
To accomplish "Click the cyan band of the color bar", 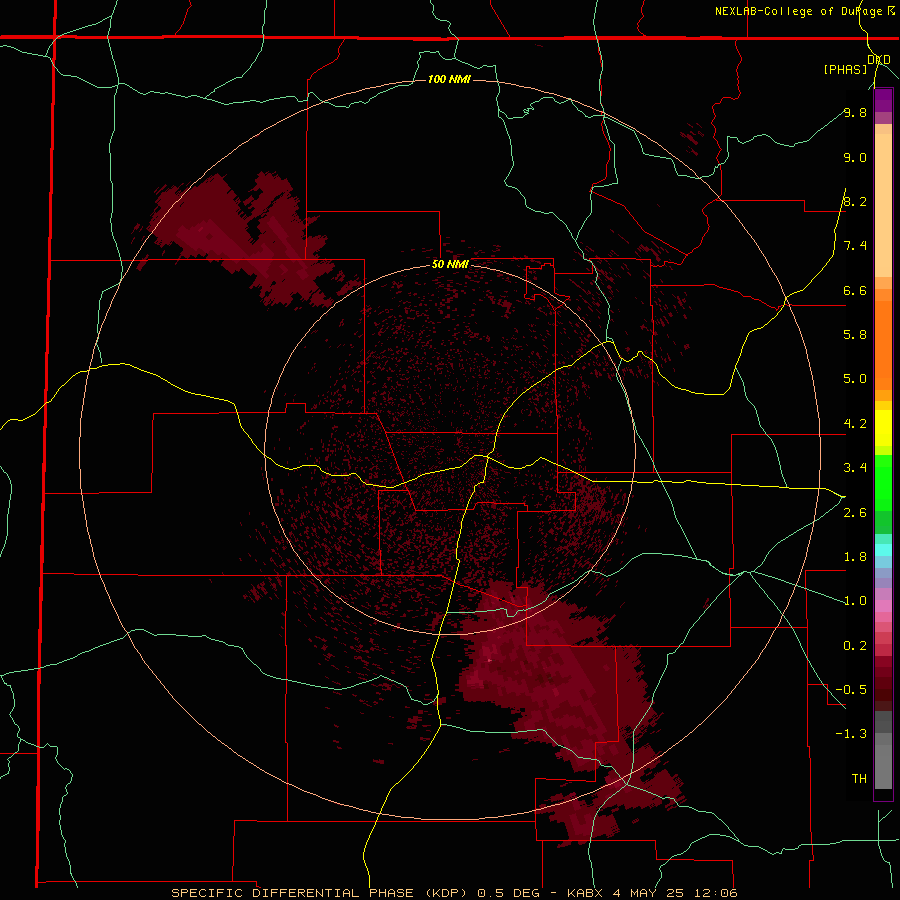I will (x=883, y=550).
